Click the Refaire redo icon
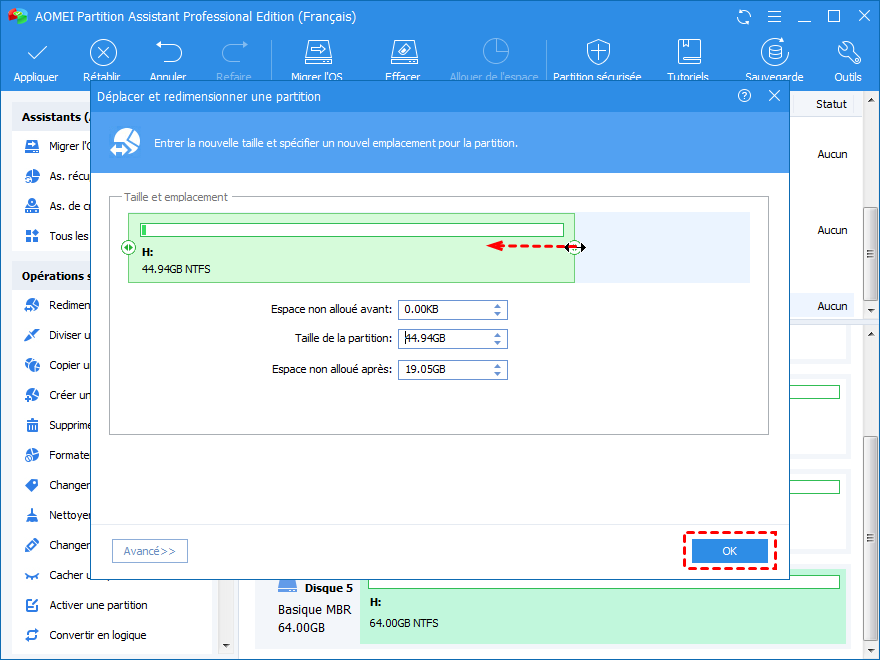880x660 pixels. pyautogui.click(x=235, y=52)
